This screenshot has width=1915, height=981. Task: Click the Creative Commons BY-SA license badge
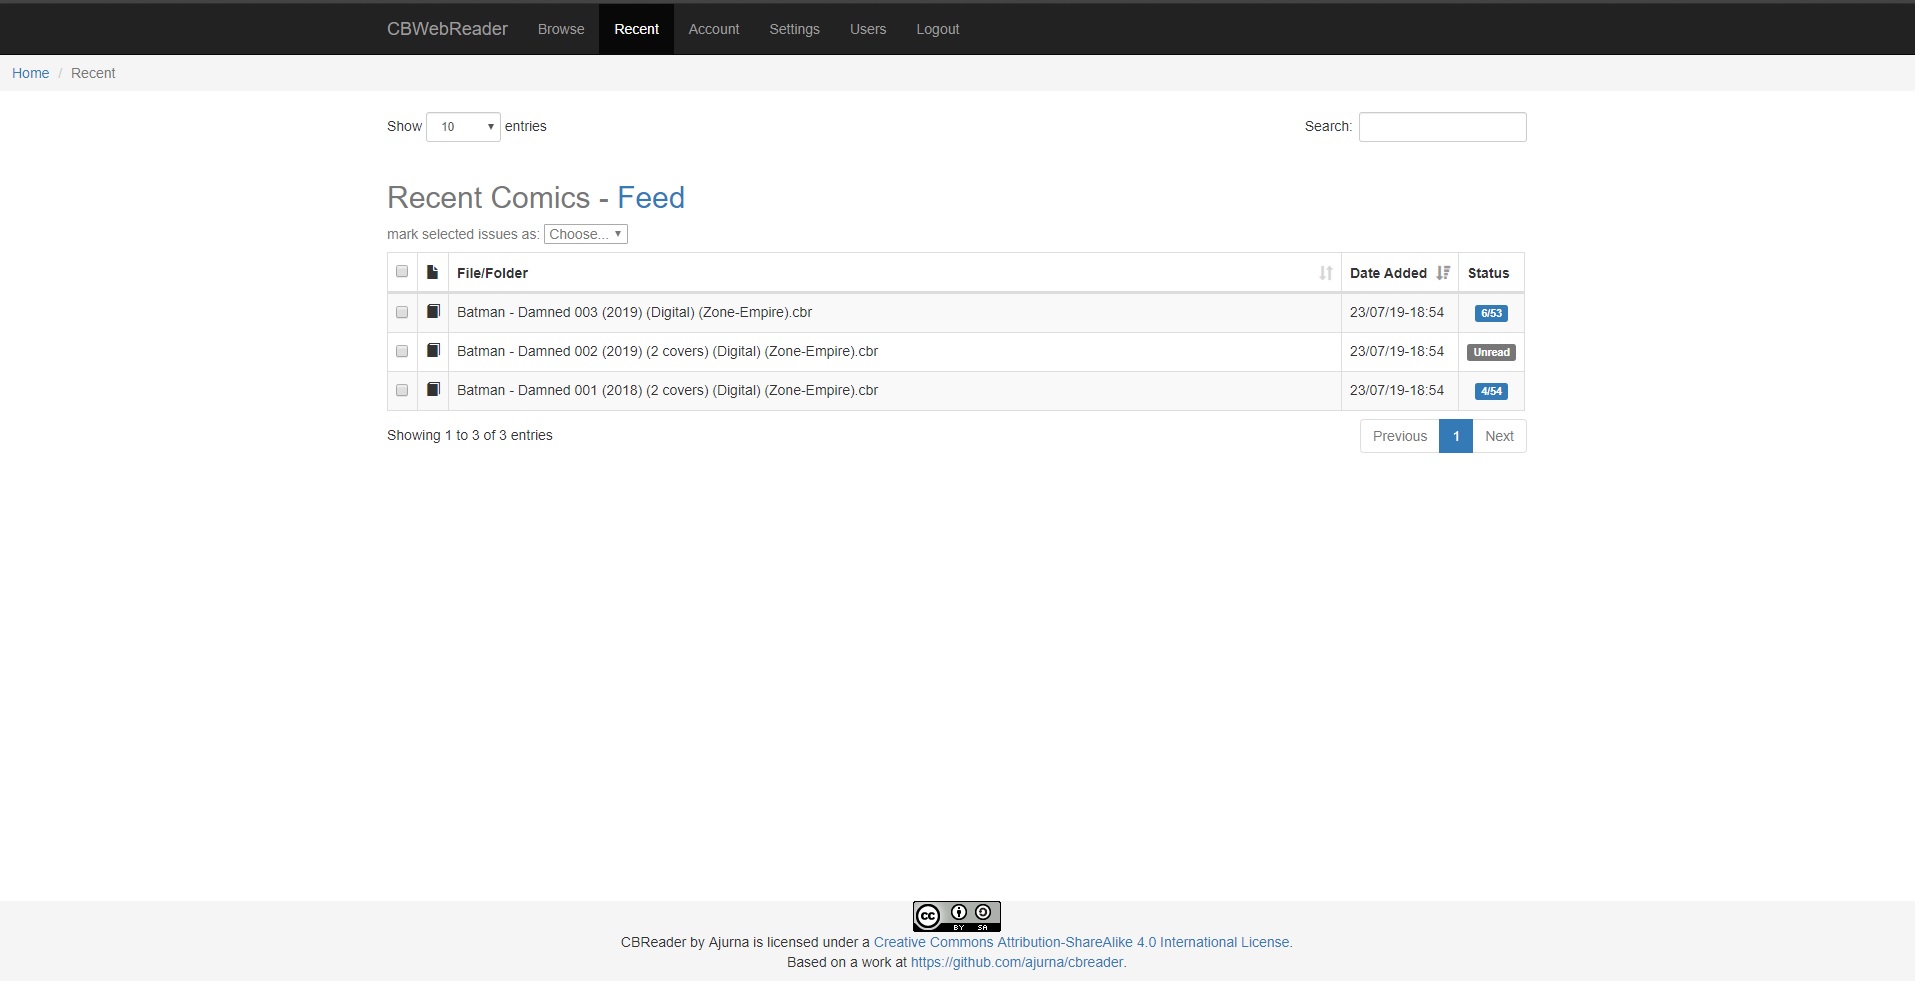pyautogui.click(x=956, y=915)
